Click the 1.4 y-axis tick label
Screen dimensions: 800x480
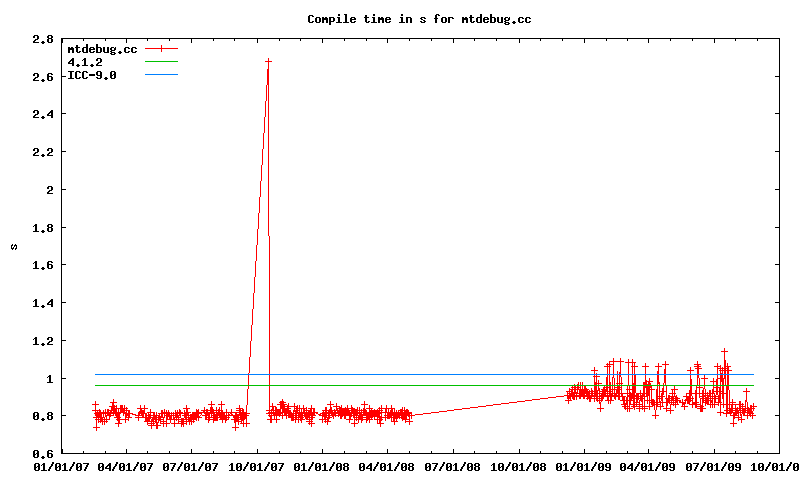[x=42, y=303]
